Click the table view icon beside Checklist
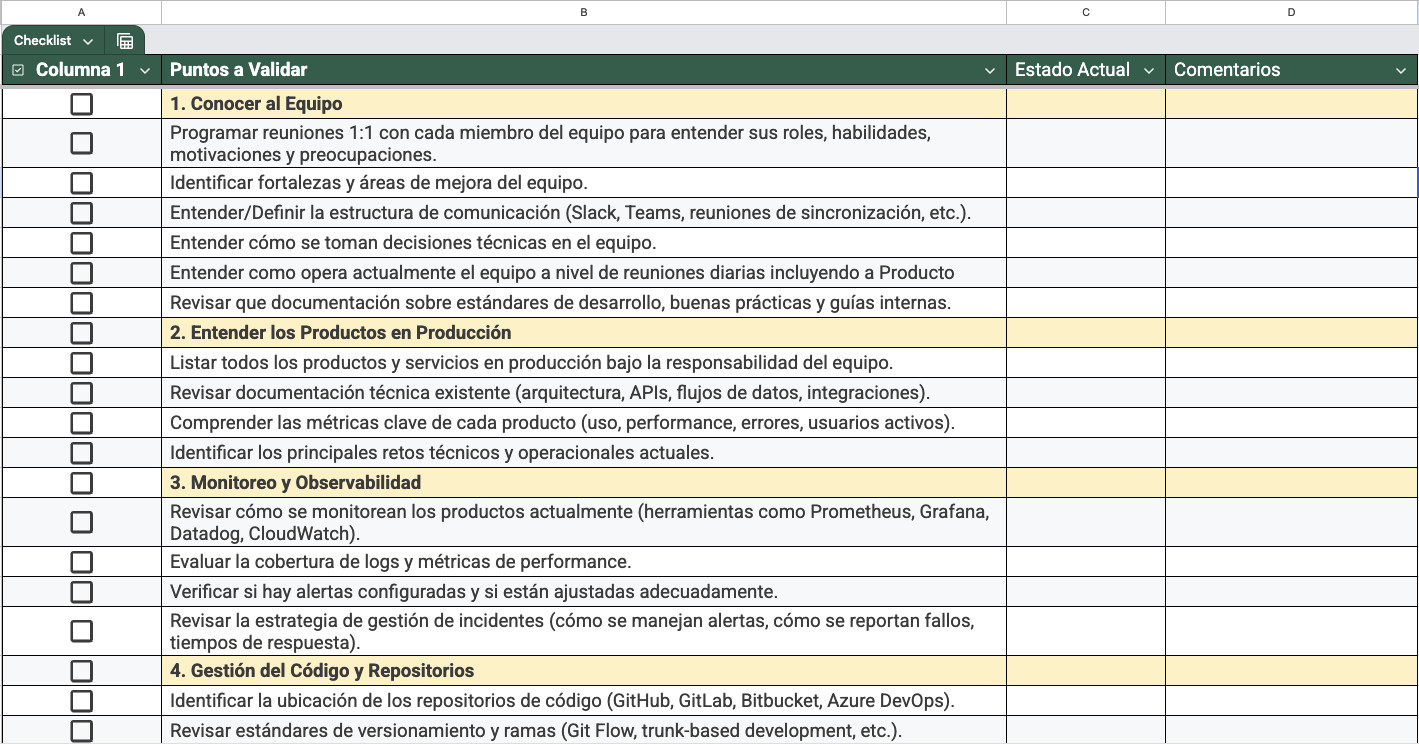1419x744 pixels. click(x=125, y=41)
